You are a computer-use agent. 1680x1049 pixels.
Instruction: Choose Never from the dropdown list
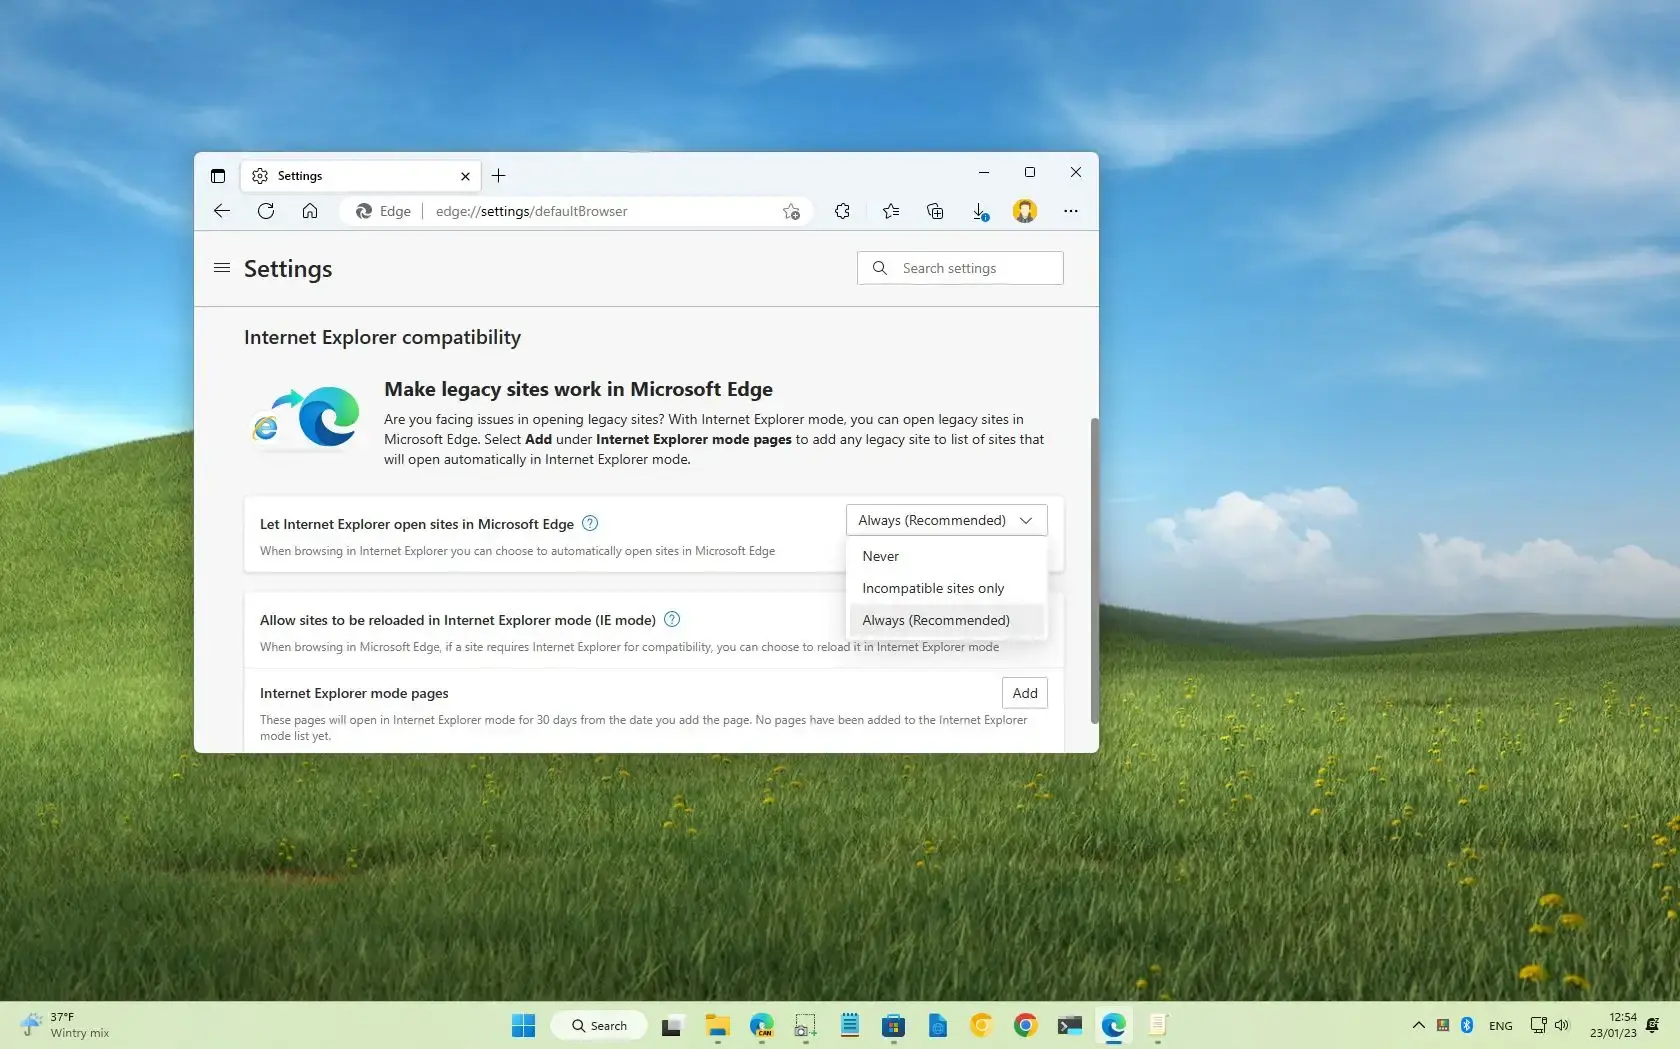946,556
